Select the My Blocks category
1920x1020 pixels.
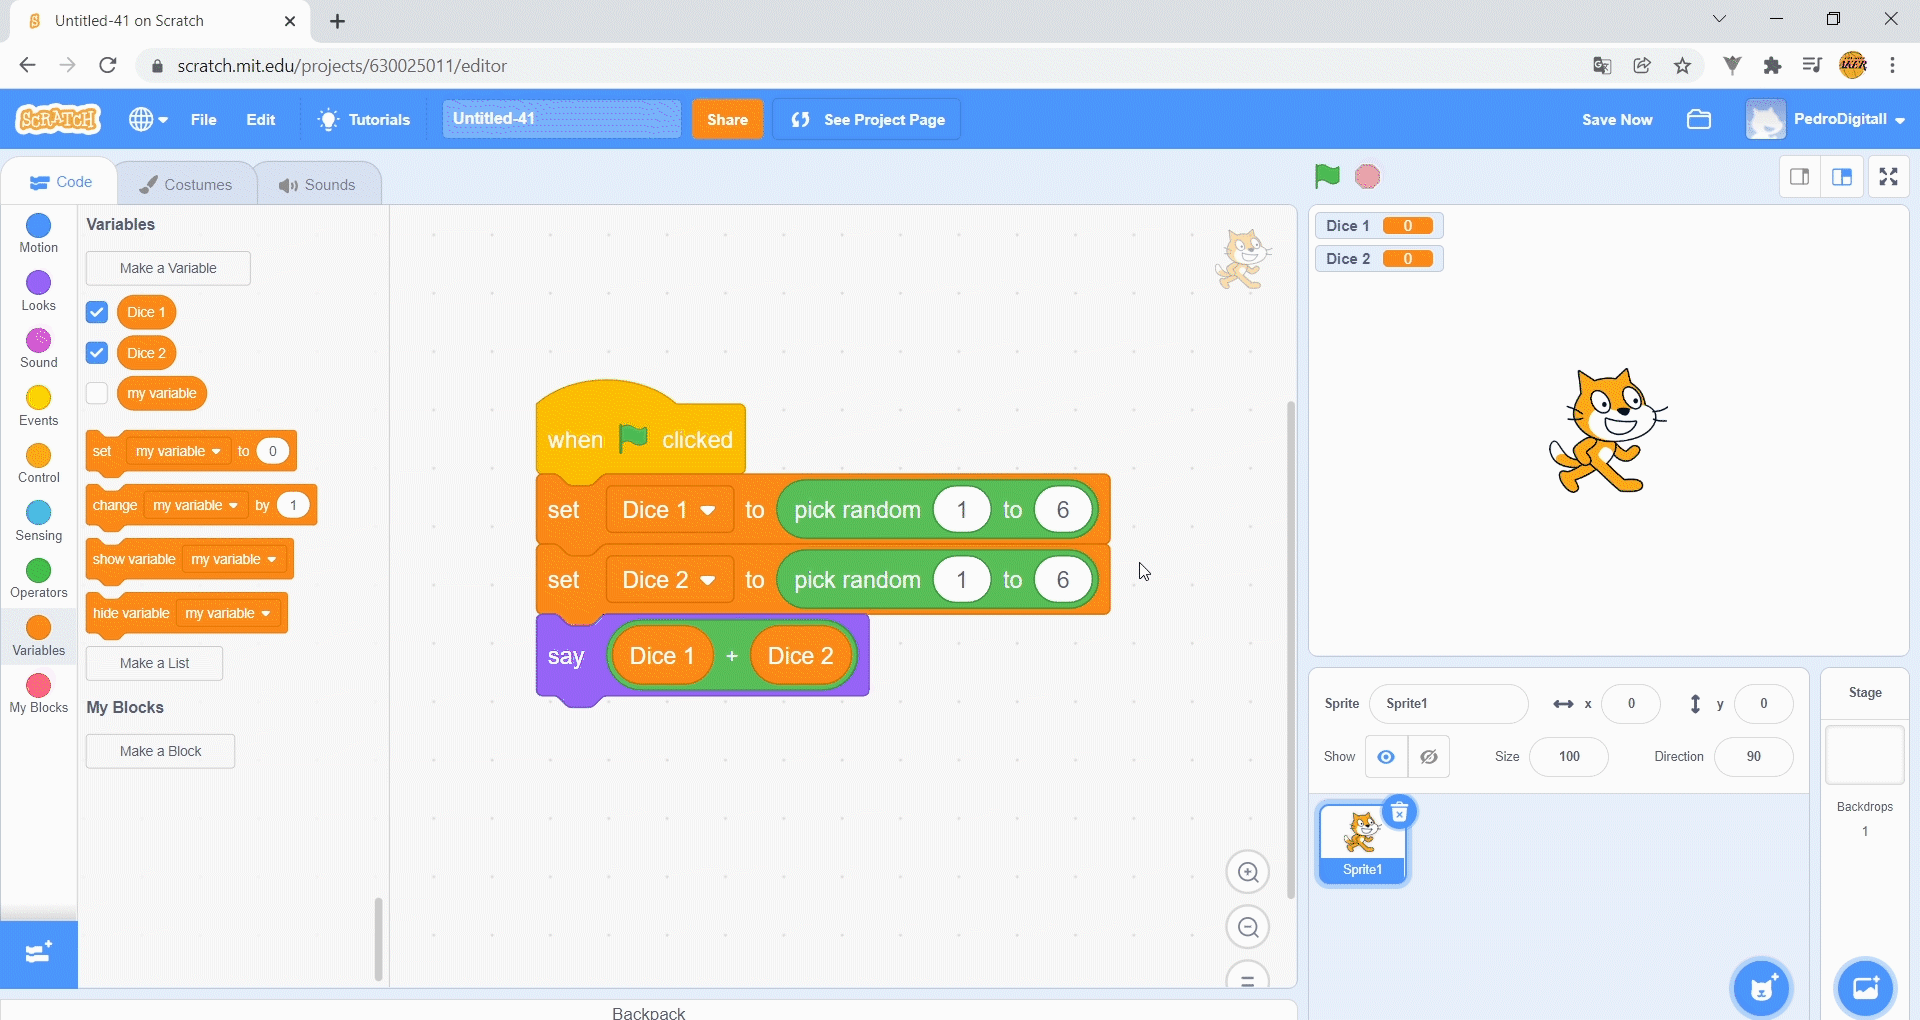pos(39,693)
